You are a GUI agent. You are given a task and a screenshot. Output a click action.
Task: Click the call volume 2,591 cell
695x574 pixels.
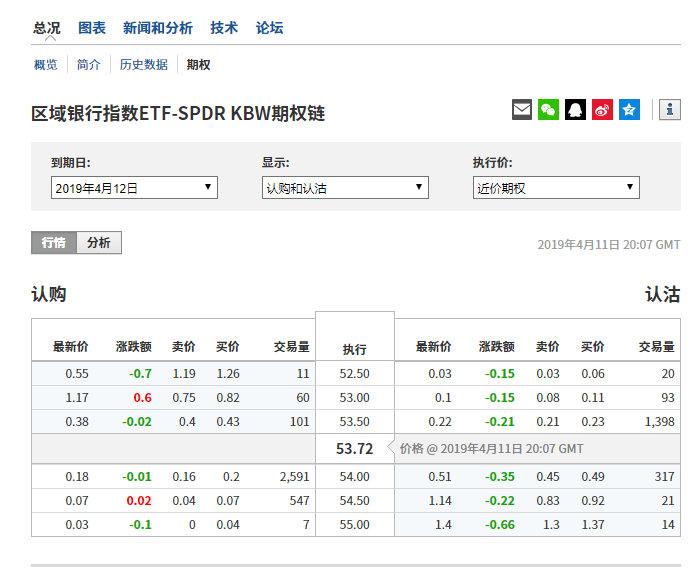click(294, 476)
